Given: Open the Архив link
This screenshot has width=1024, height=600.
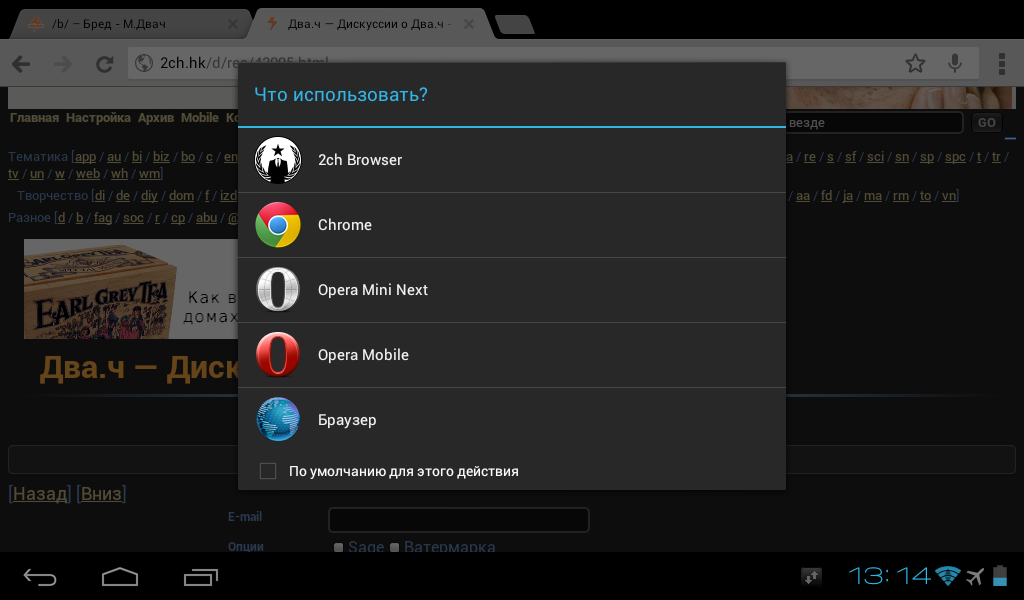Looking at the screenshot, I should 155,118.
